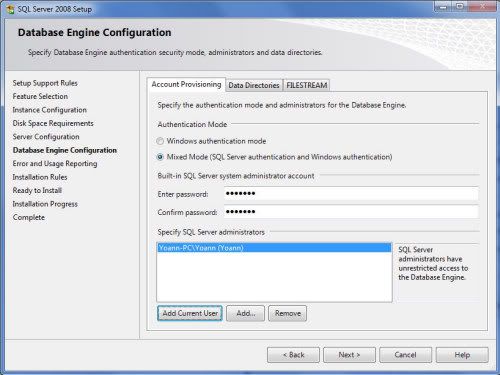Select Windows authentication mode radio button

[x=160, y=141]
